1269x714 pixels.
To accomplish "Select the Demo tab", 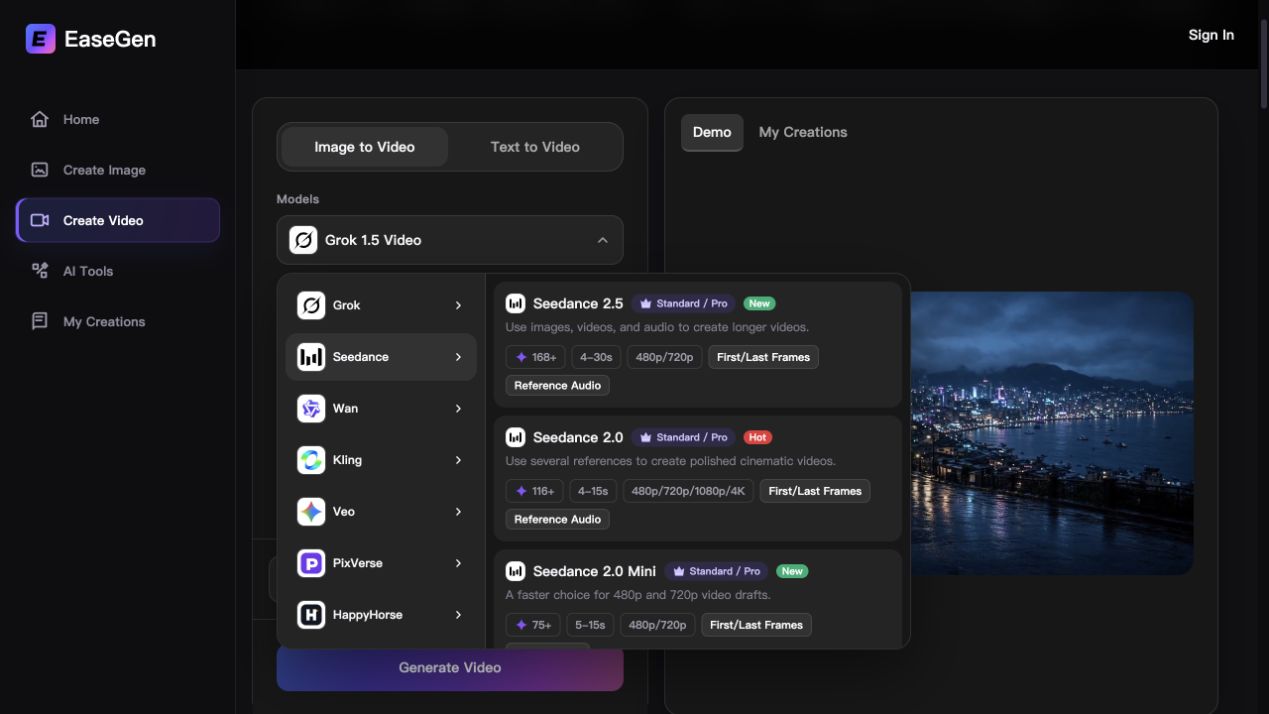I will pyautogui.click(x=712, y=132).
